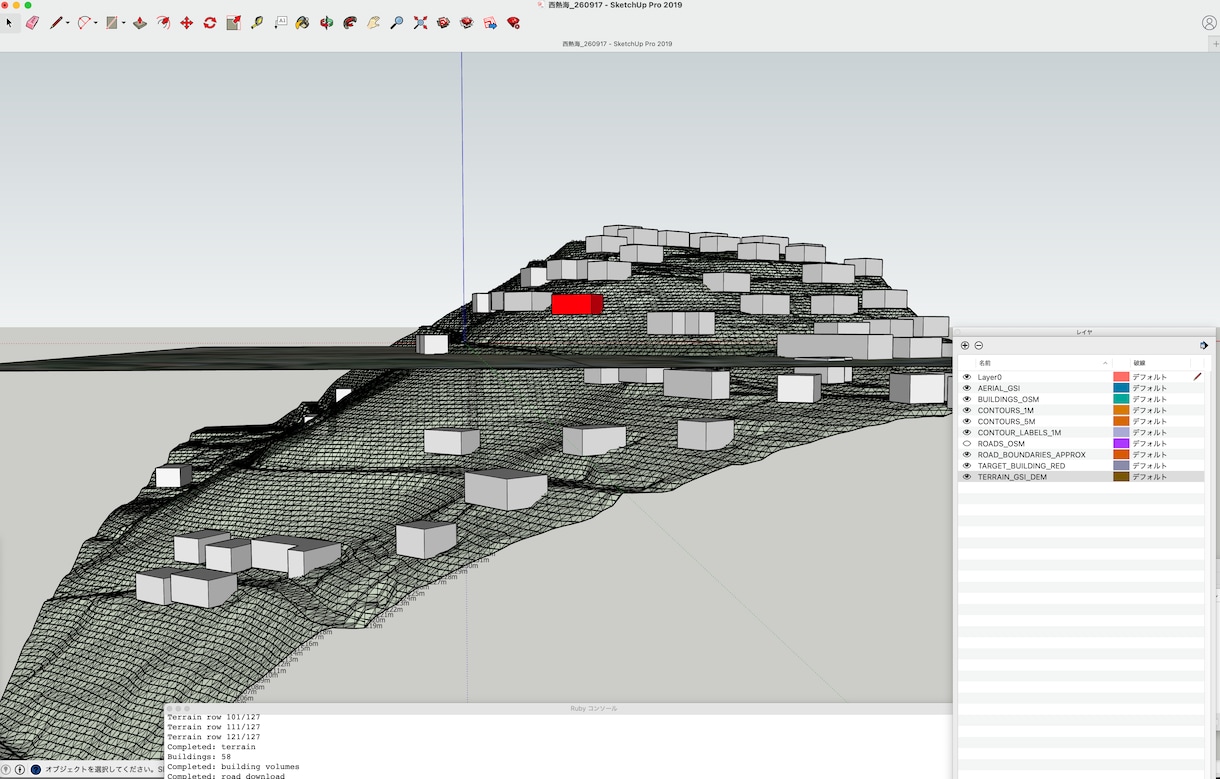This screenshot has height=779, width=1220.
Task: Activate the Rotate tool
Action: coord(210,22)
